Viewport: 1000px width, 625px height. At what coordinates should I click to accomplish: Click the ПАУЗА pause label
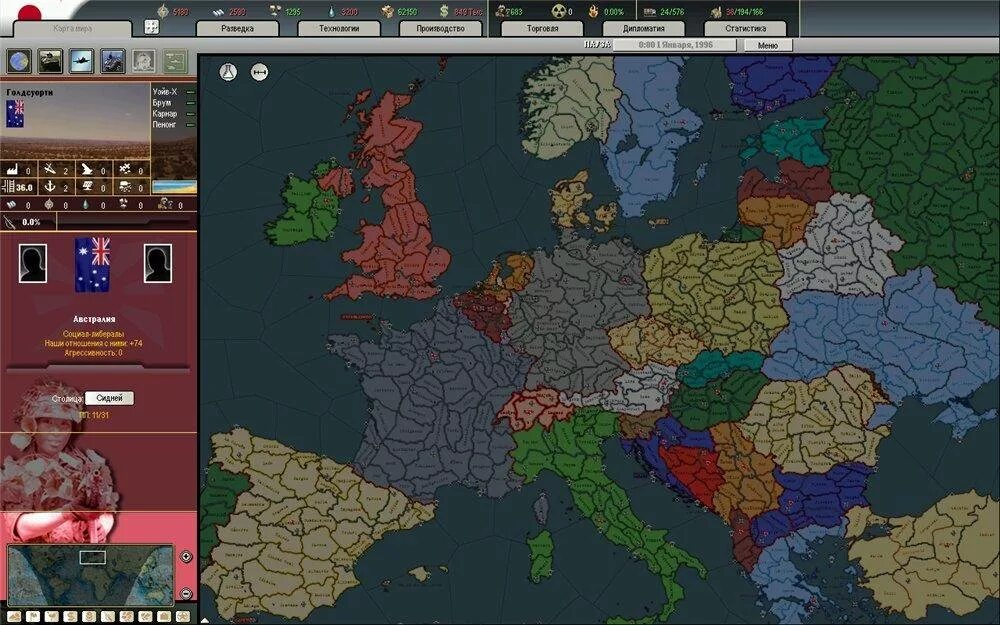pyautogui.click(x=598, y=45)
